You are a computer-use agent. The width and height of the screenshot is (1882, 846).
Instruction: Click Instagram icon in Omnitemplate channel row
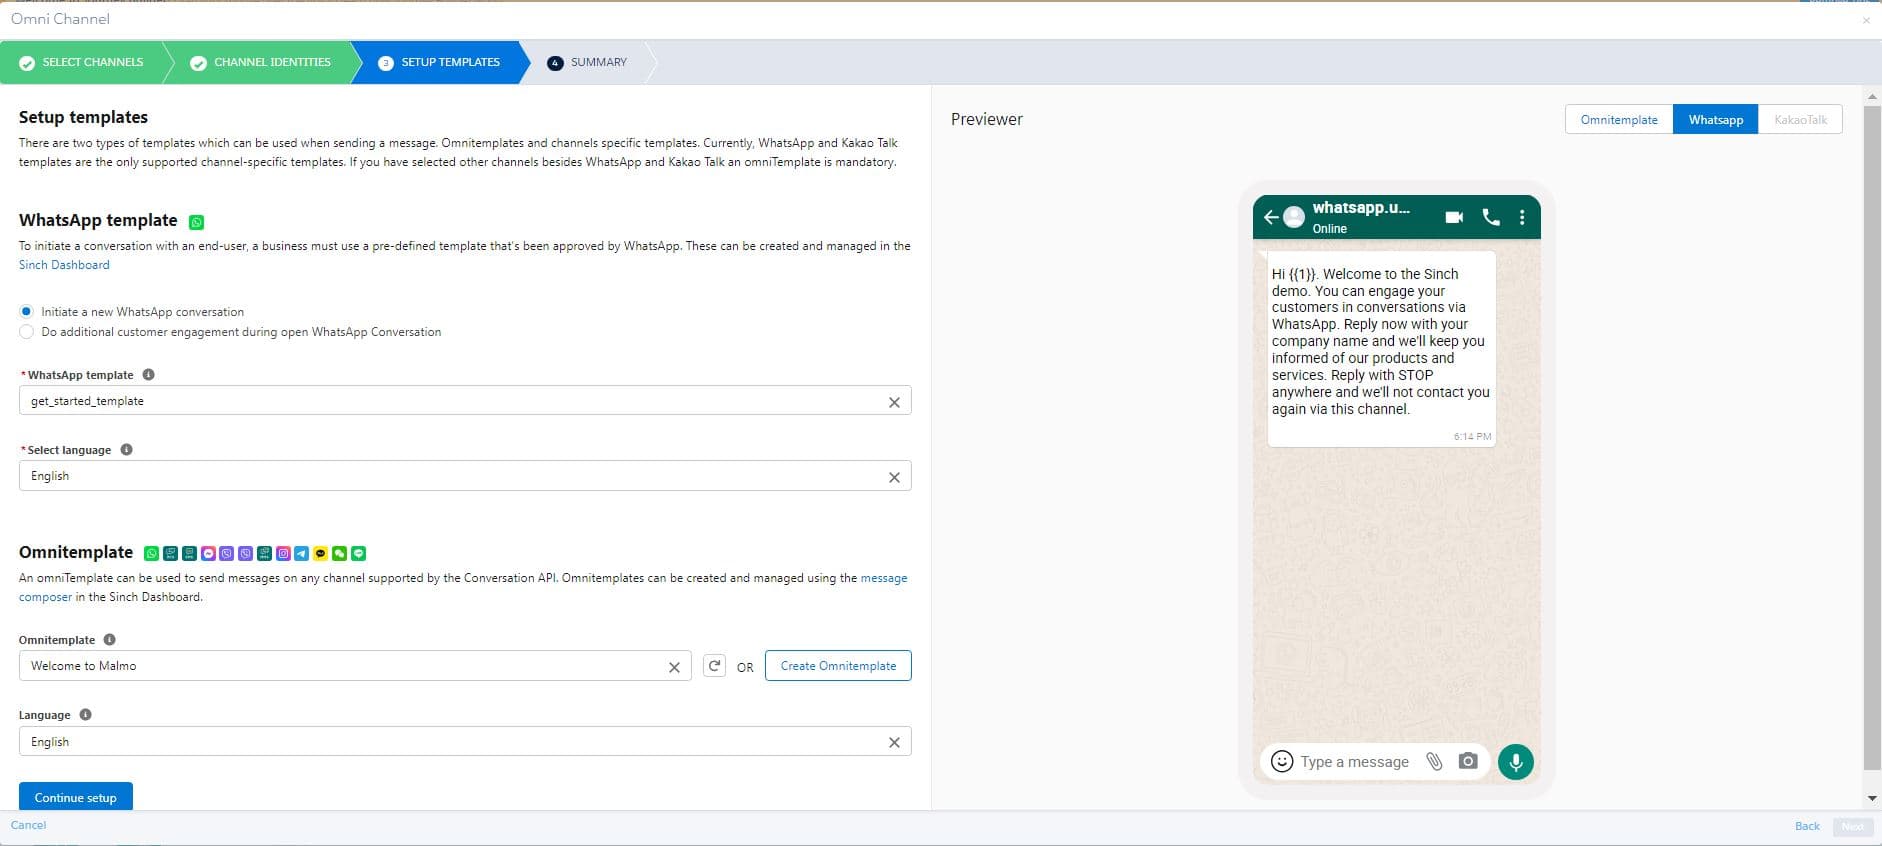coord(283,553)
